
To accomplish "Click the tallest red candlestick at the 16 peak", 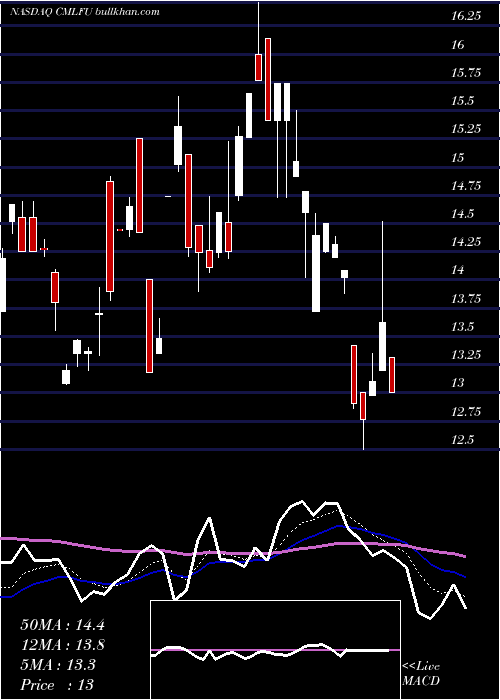I will (x=268, y=79).
